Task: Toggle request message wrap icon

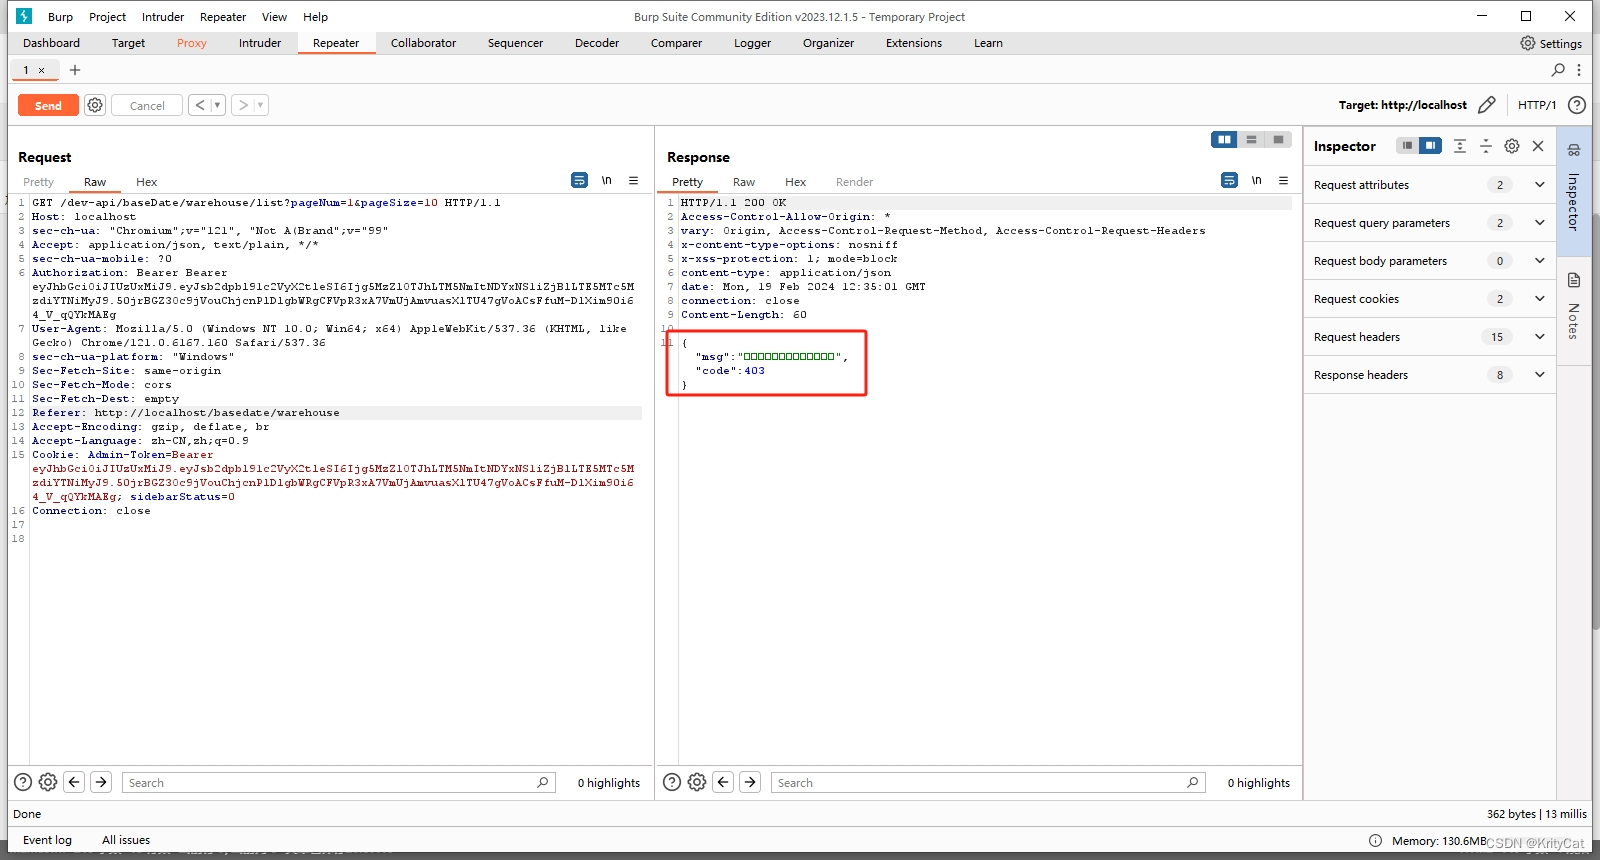Action: (x=579, y=180)
